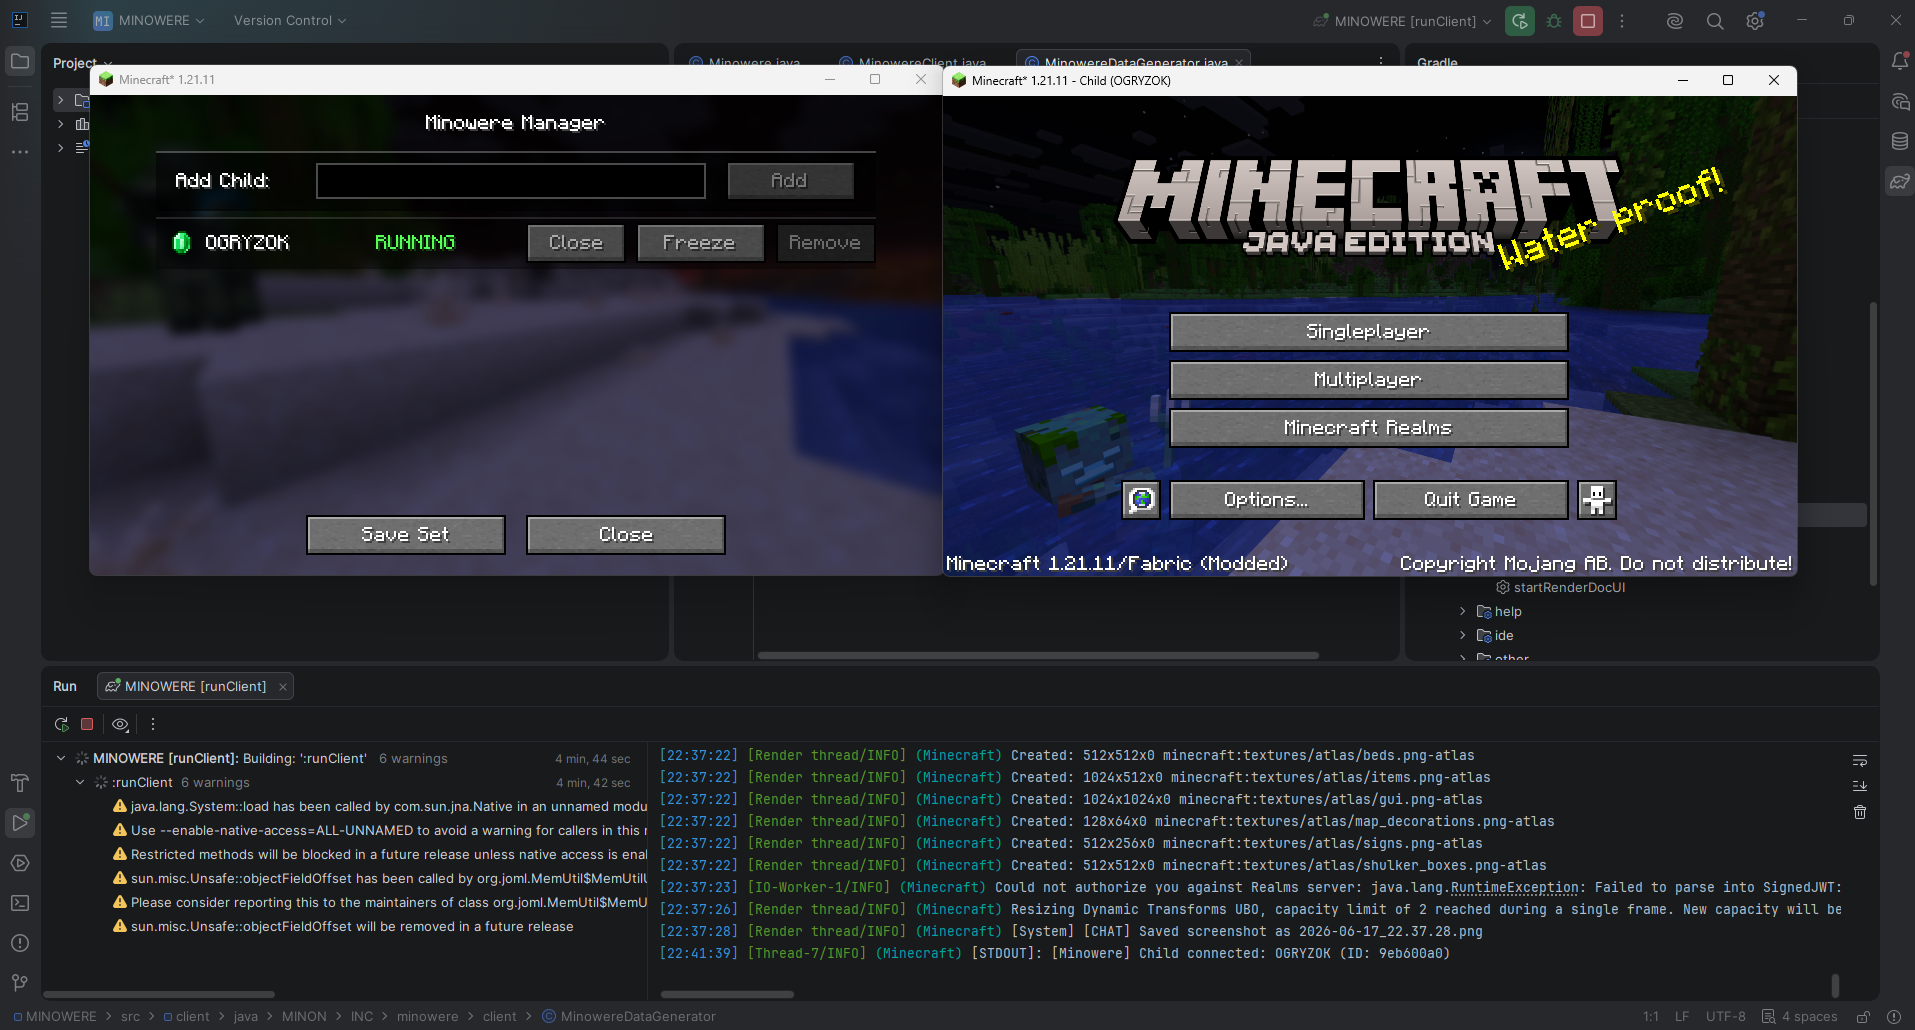This screenshot has width=1915, height=1030.
Task: Open the Run tool window icon in left sidebar
Action: tap(20, 823)
